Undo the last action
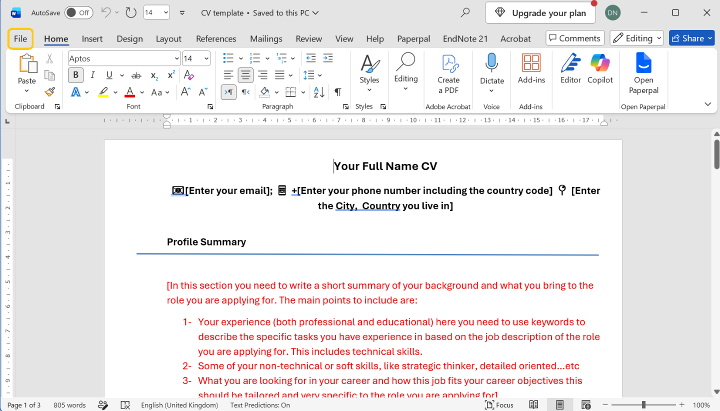The image size is (720, 411). [x=106, y=12]
